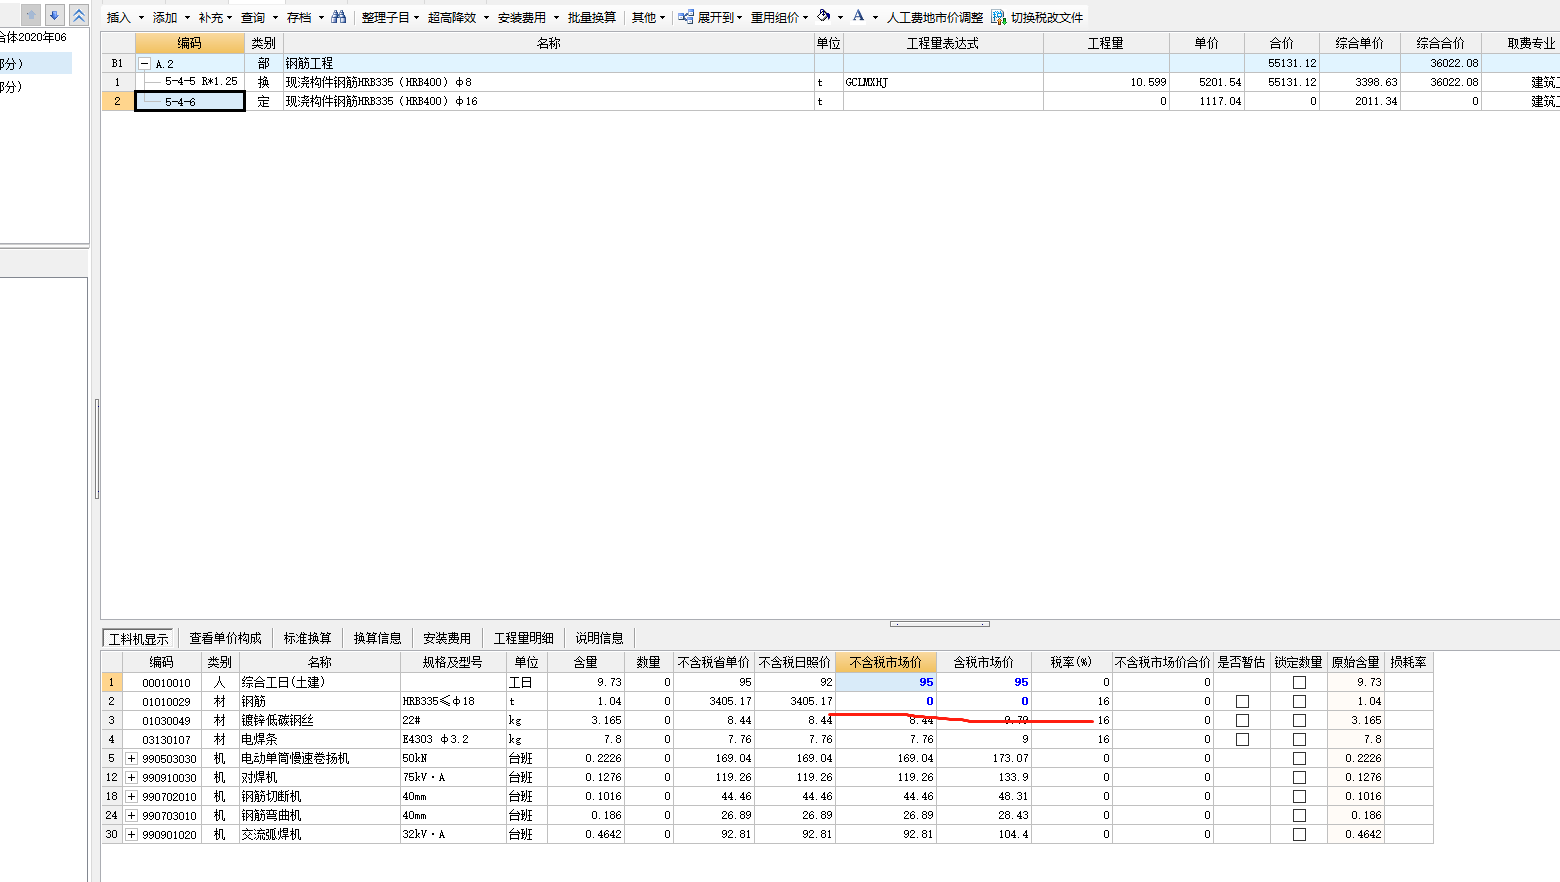The image size is (1560, 882).
Task: Click the 不含税市场价 column header
Action: (x=885, y=662)
